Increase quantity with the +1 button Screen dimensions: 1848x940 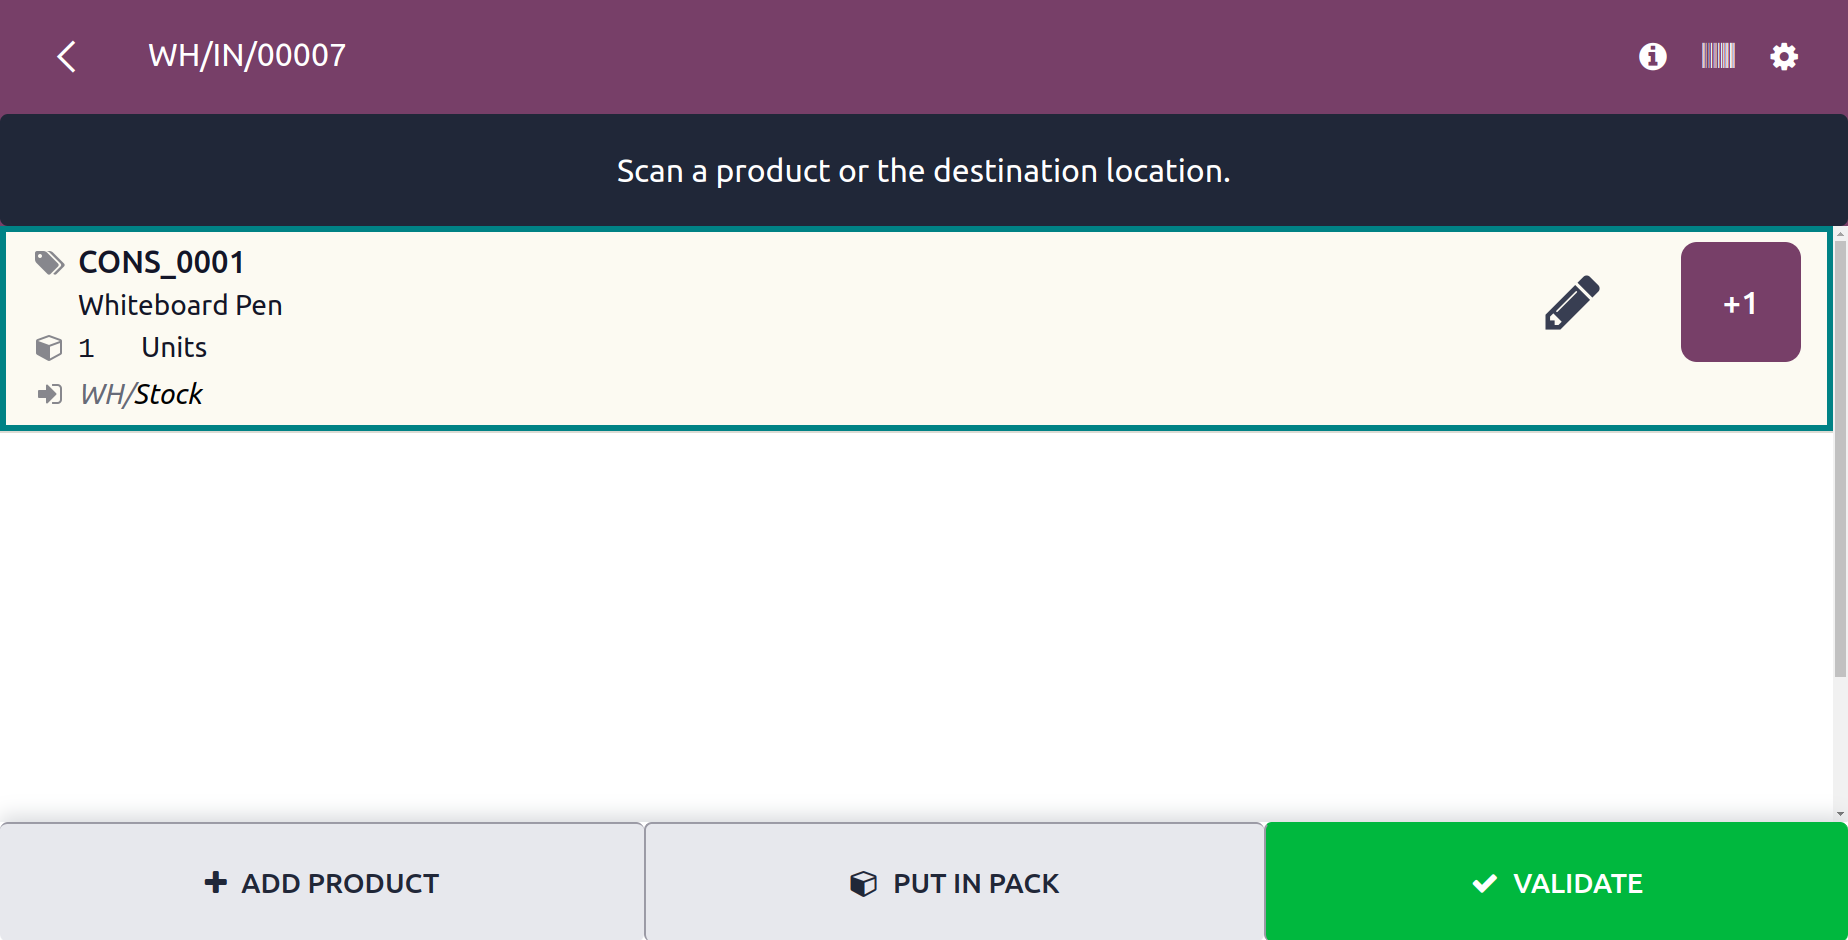click(x=1740, y=302)
